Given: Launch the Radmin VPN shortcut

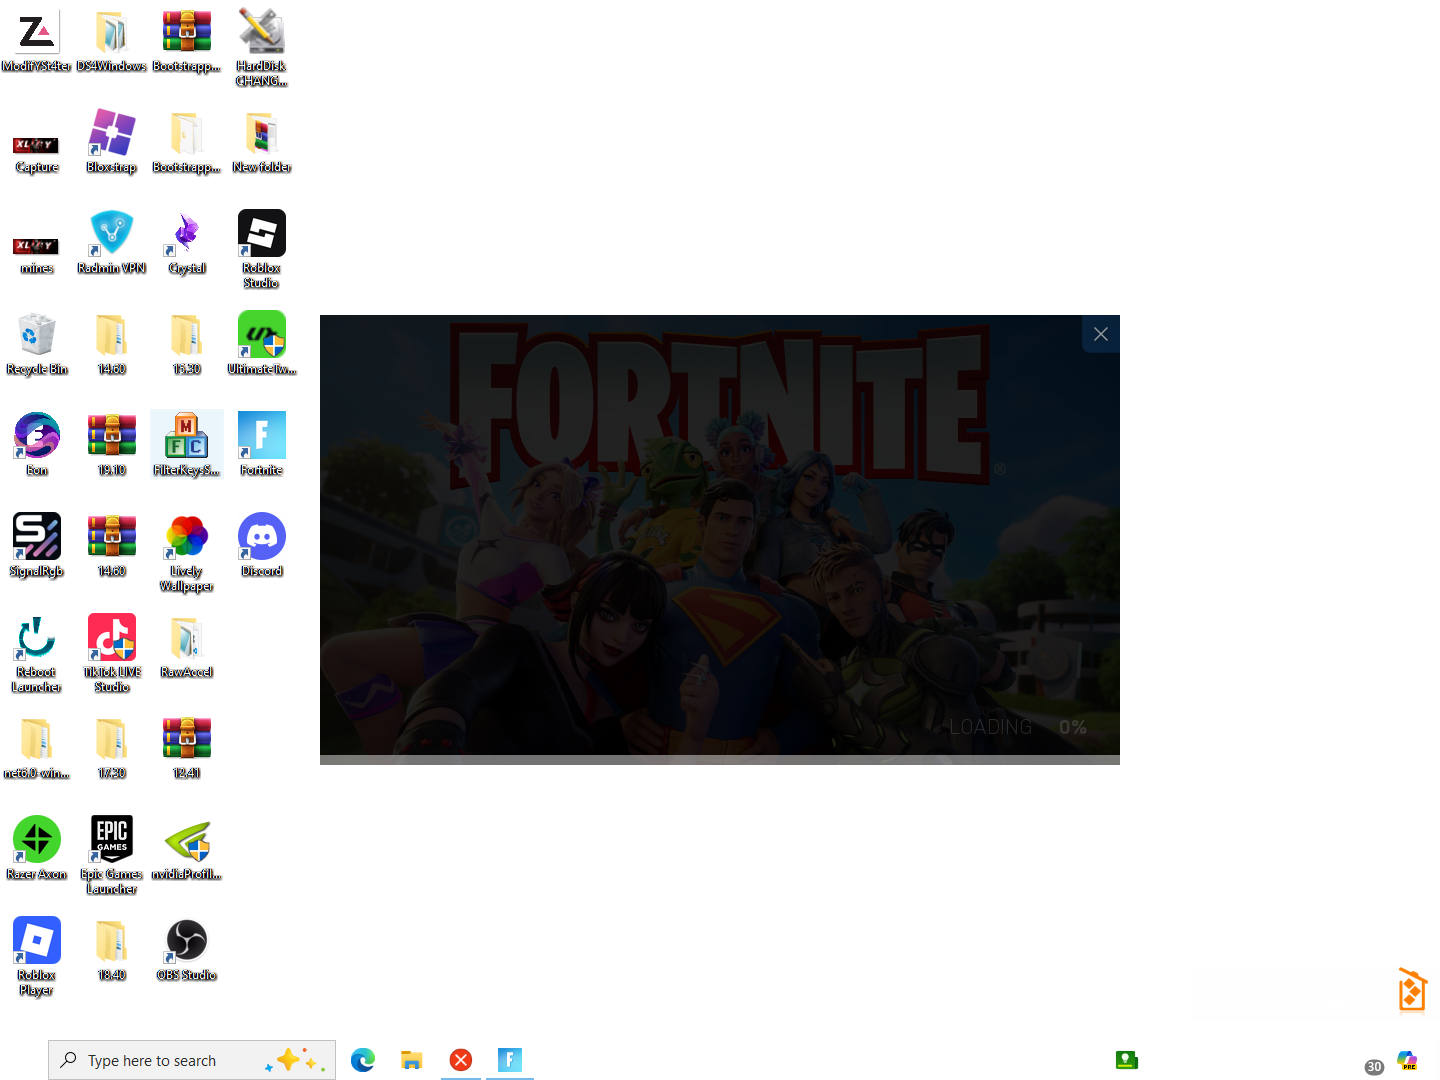Looking at the screenshot, I should (111, 243).
